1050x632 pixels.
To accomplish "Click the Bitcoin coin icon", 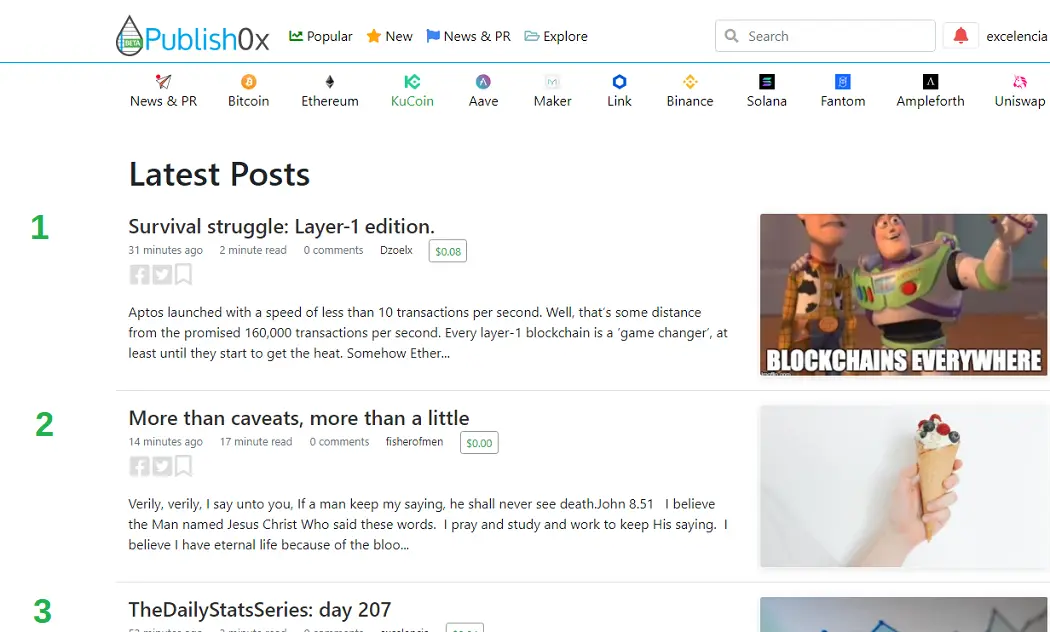I will tap(248, 82).
